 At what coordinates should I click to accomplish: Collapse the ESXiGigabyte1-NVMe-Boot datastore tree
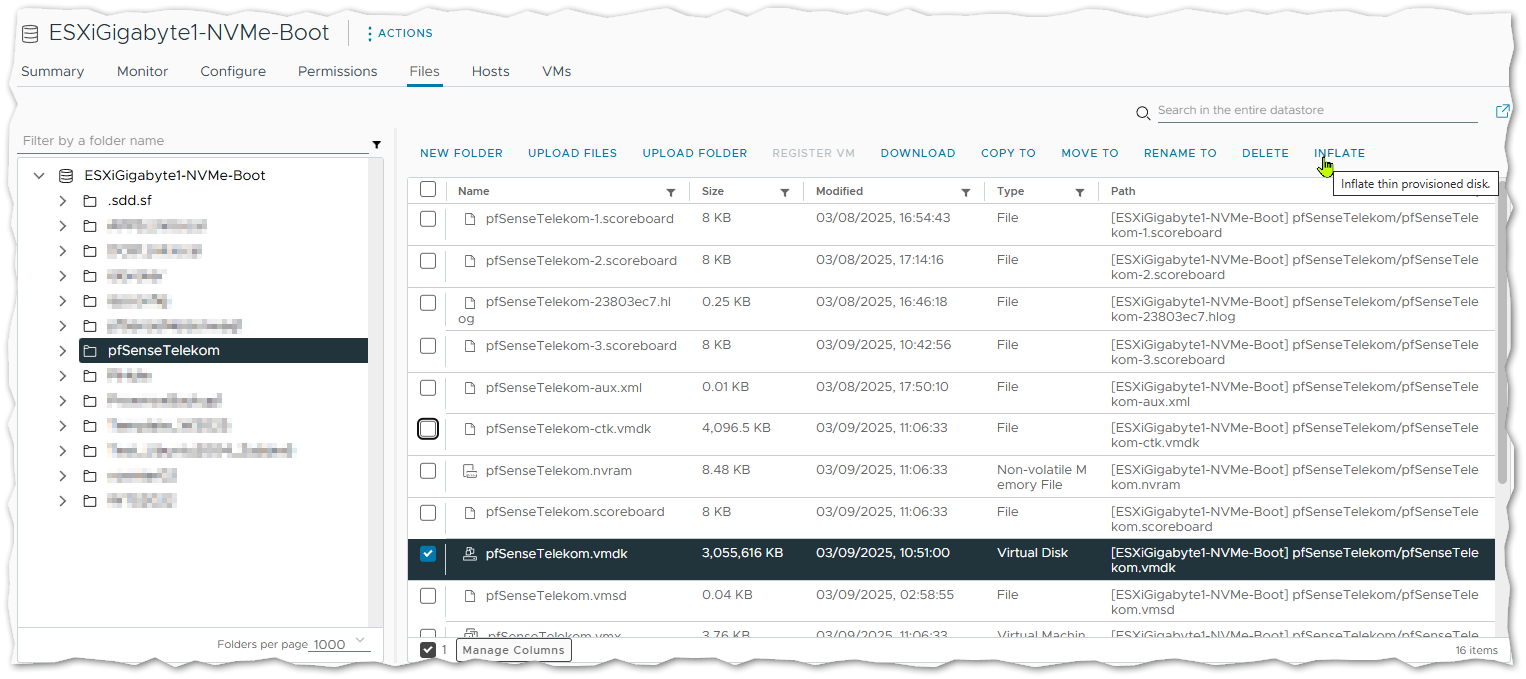[x=39, y=176]
